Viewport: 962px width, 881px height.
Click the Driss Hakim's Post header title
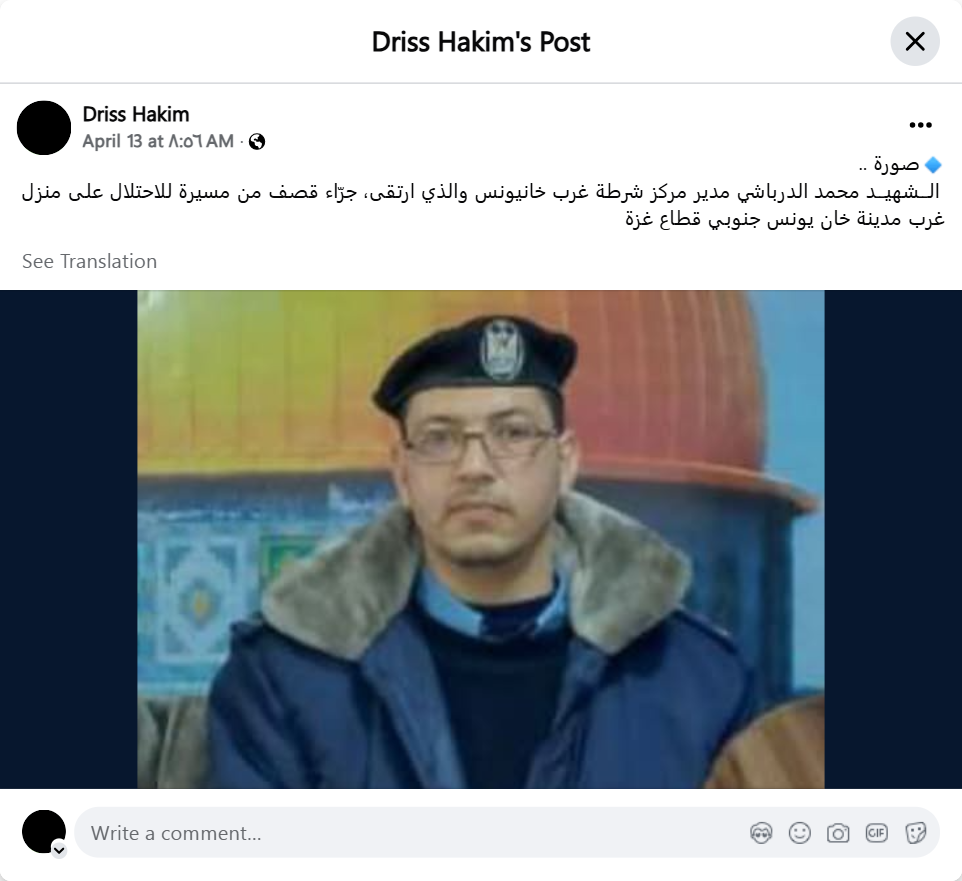(x=481, y=42)
